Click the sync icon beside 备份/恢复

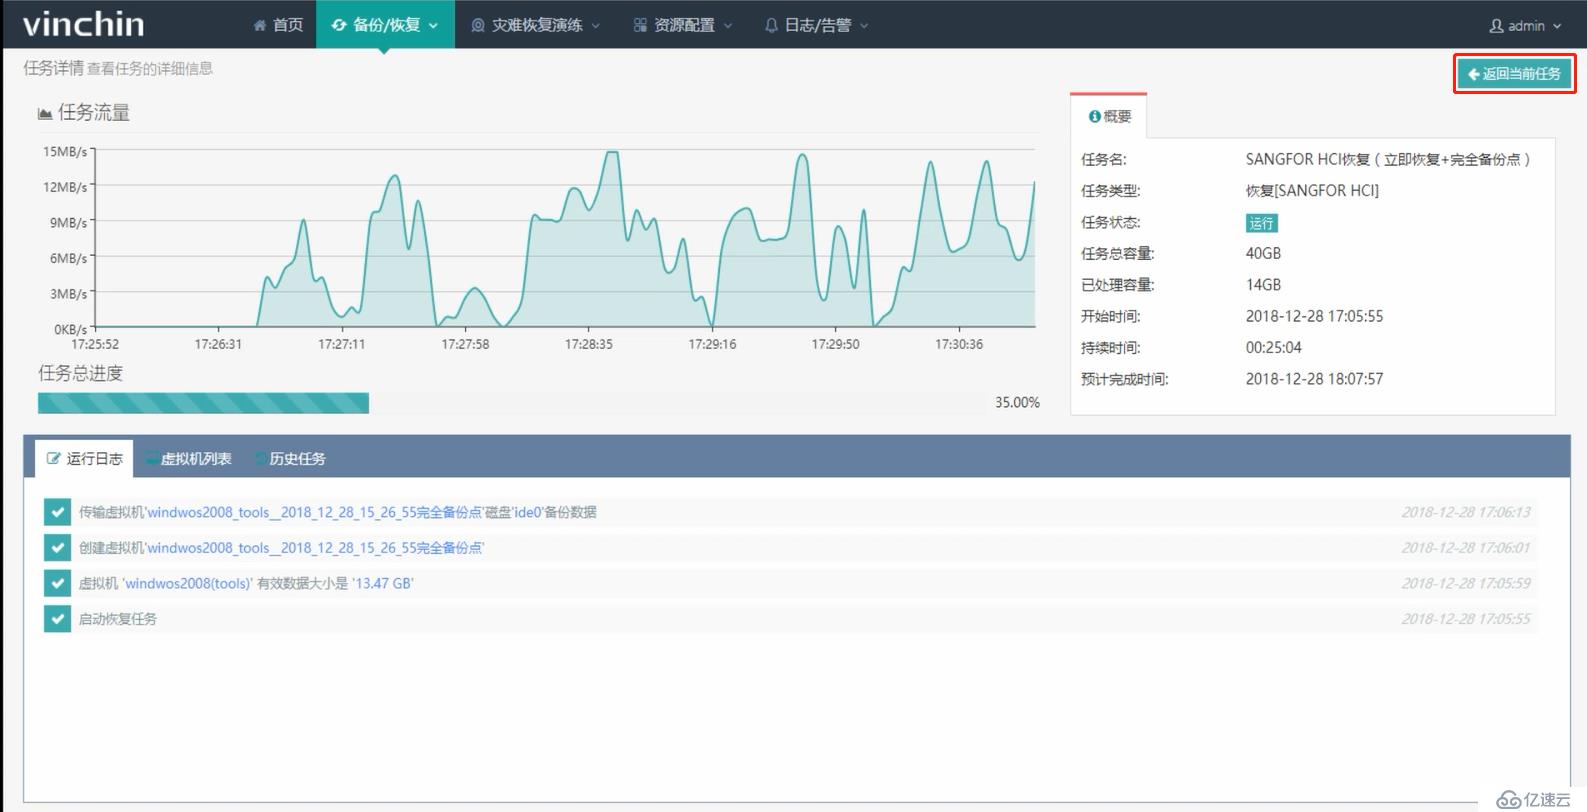(x=339, y=25)
